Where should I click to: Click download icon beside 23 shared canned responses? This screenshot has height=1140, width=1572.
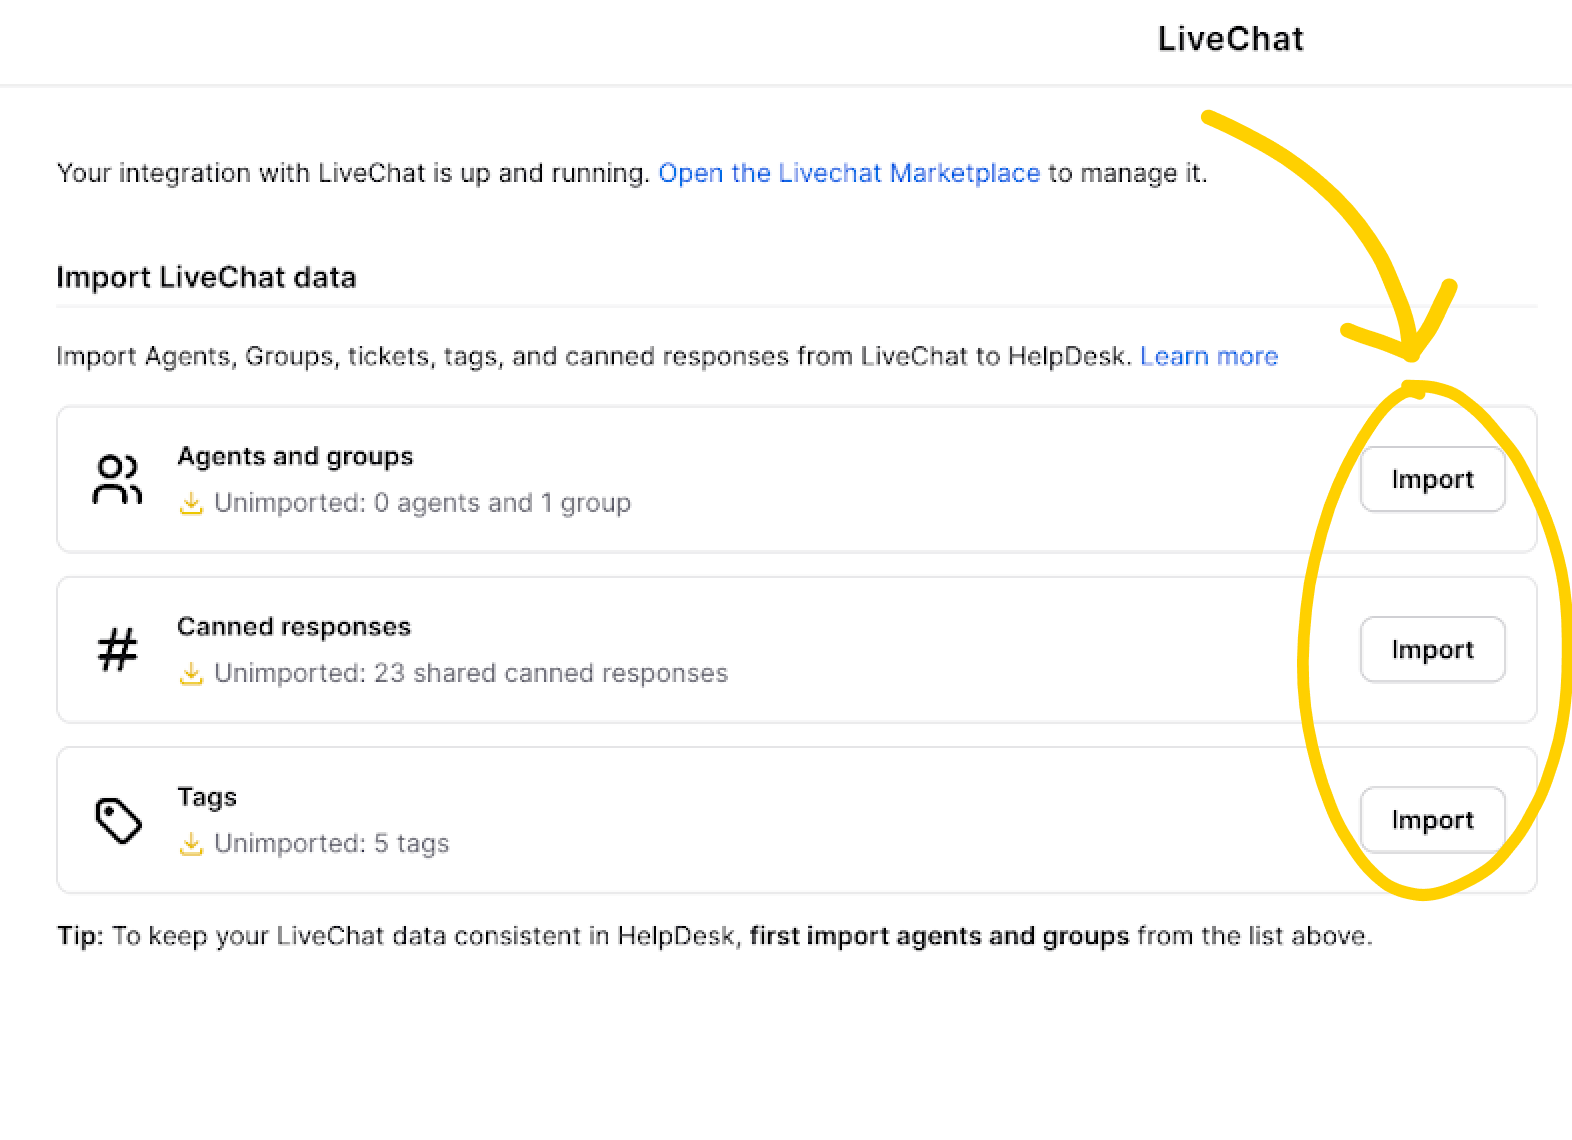[x=191, y=673]
